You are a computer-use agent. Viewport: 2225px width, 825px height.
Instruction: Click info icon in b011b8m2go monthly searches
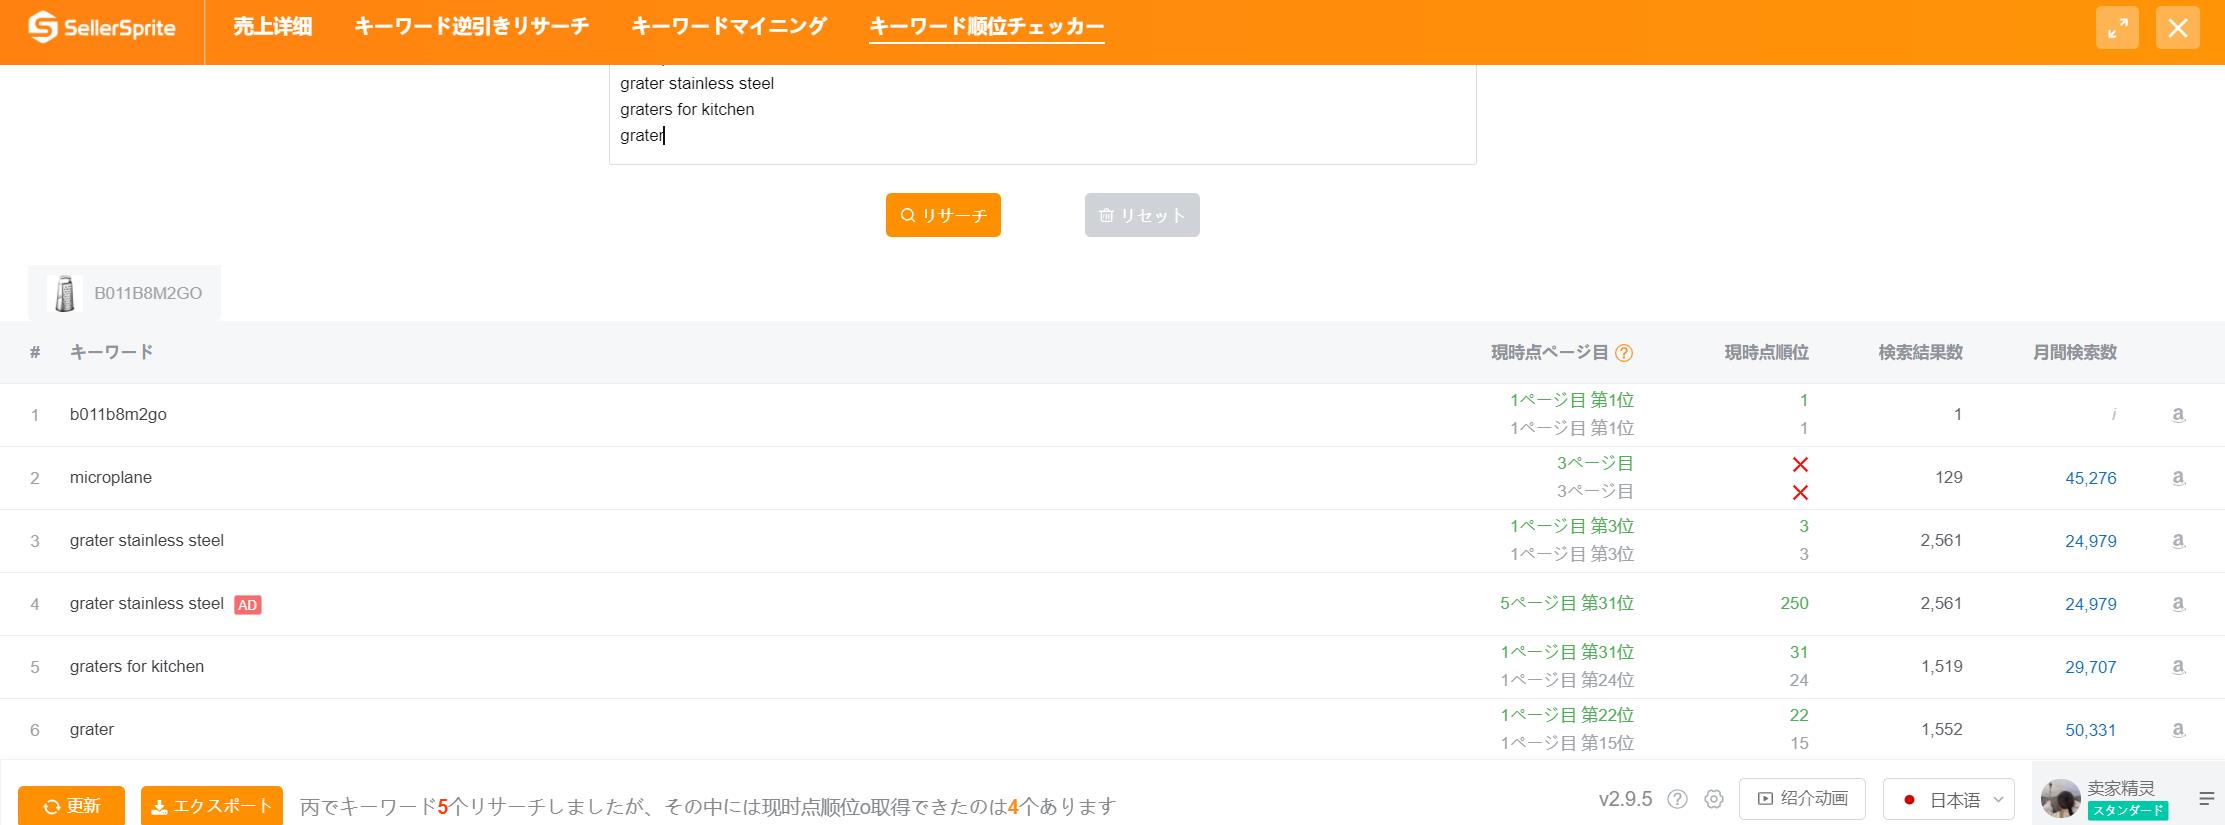pos(2113,415)
